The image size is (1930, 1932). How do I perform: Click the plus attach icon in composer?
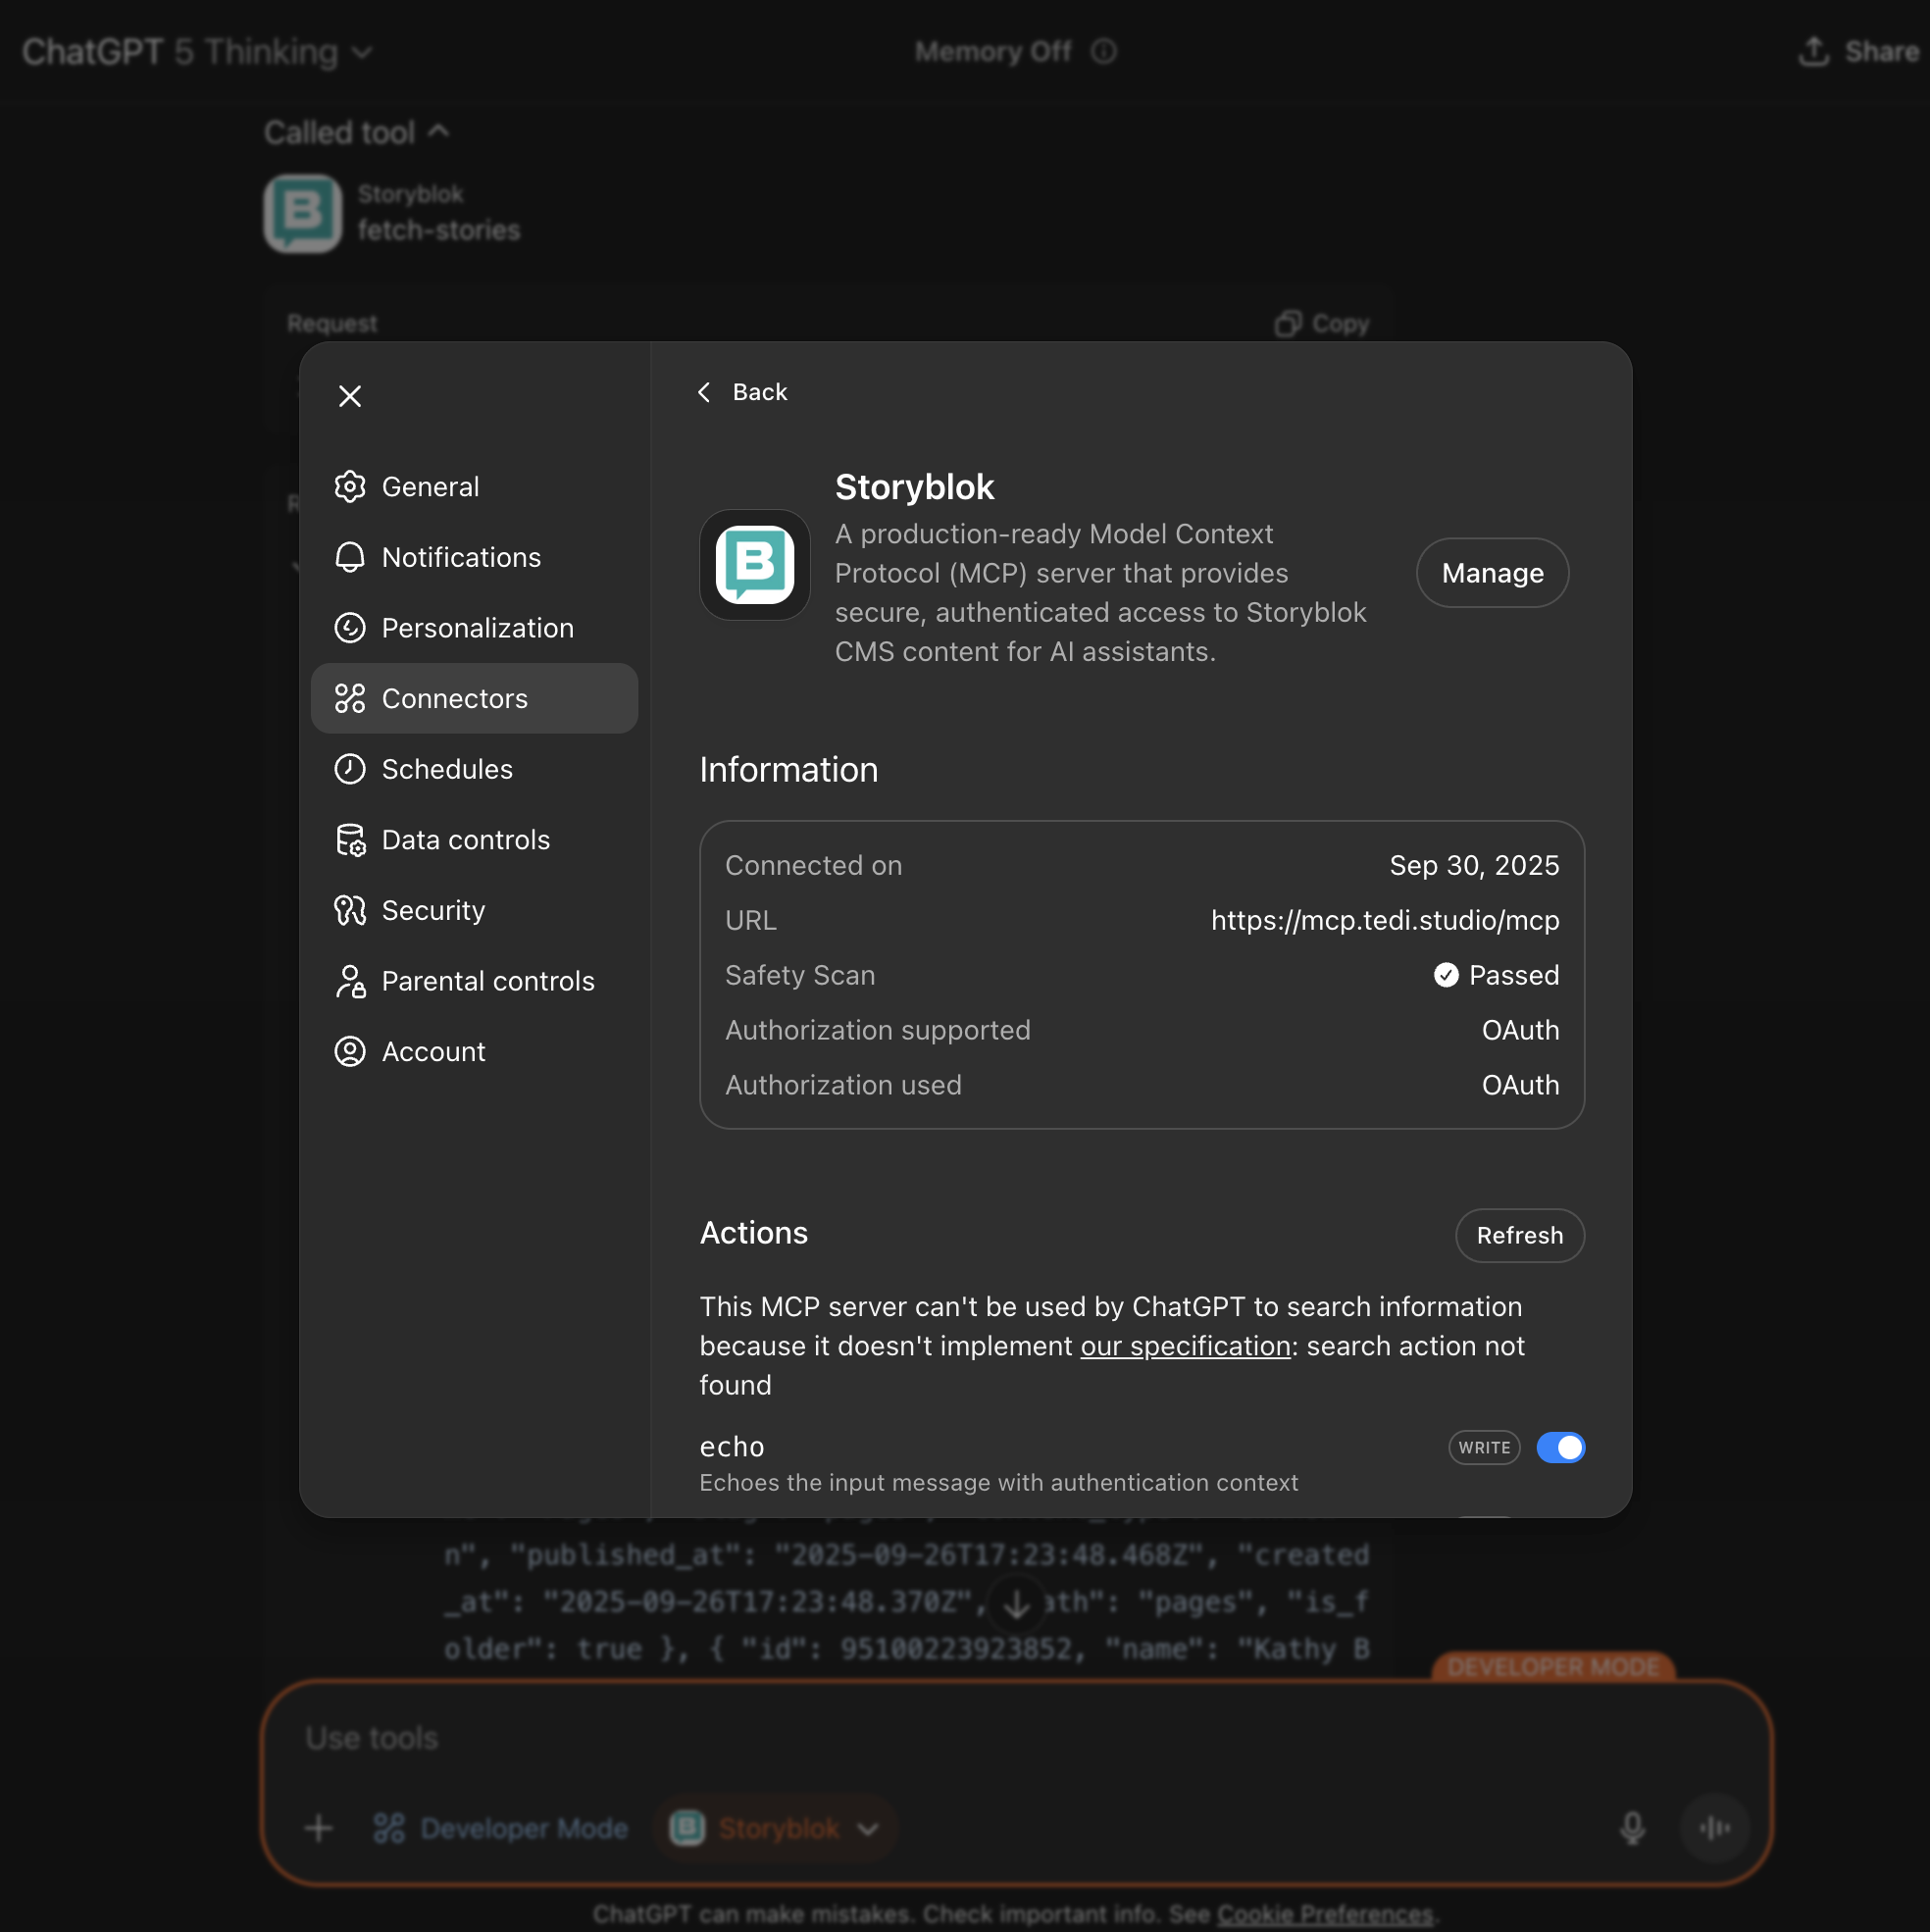click(x=318, y=1827)
